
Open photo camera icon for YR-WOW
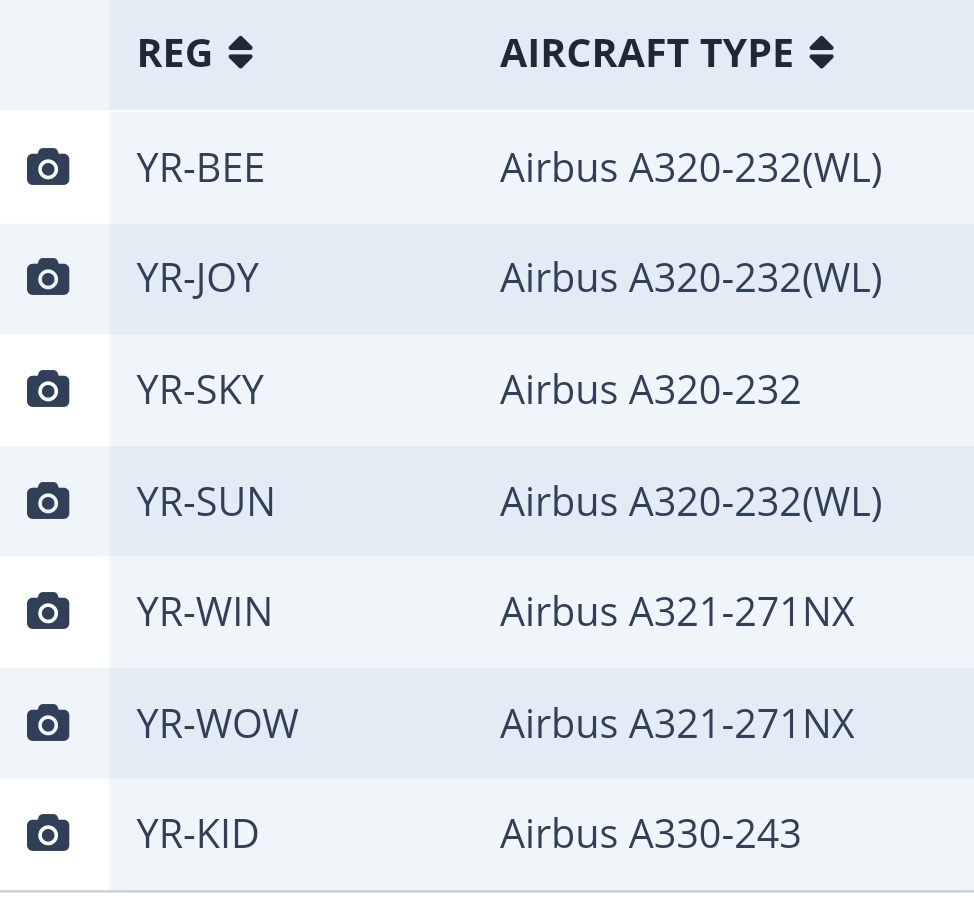(48, 722)
